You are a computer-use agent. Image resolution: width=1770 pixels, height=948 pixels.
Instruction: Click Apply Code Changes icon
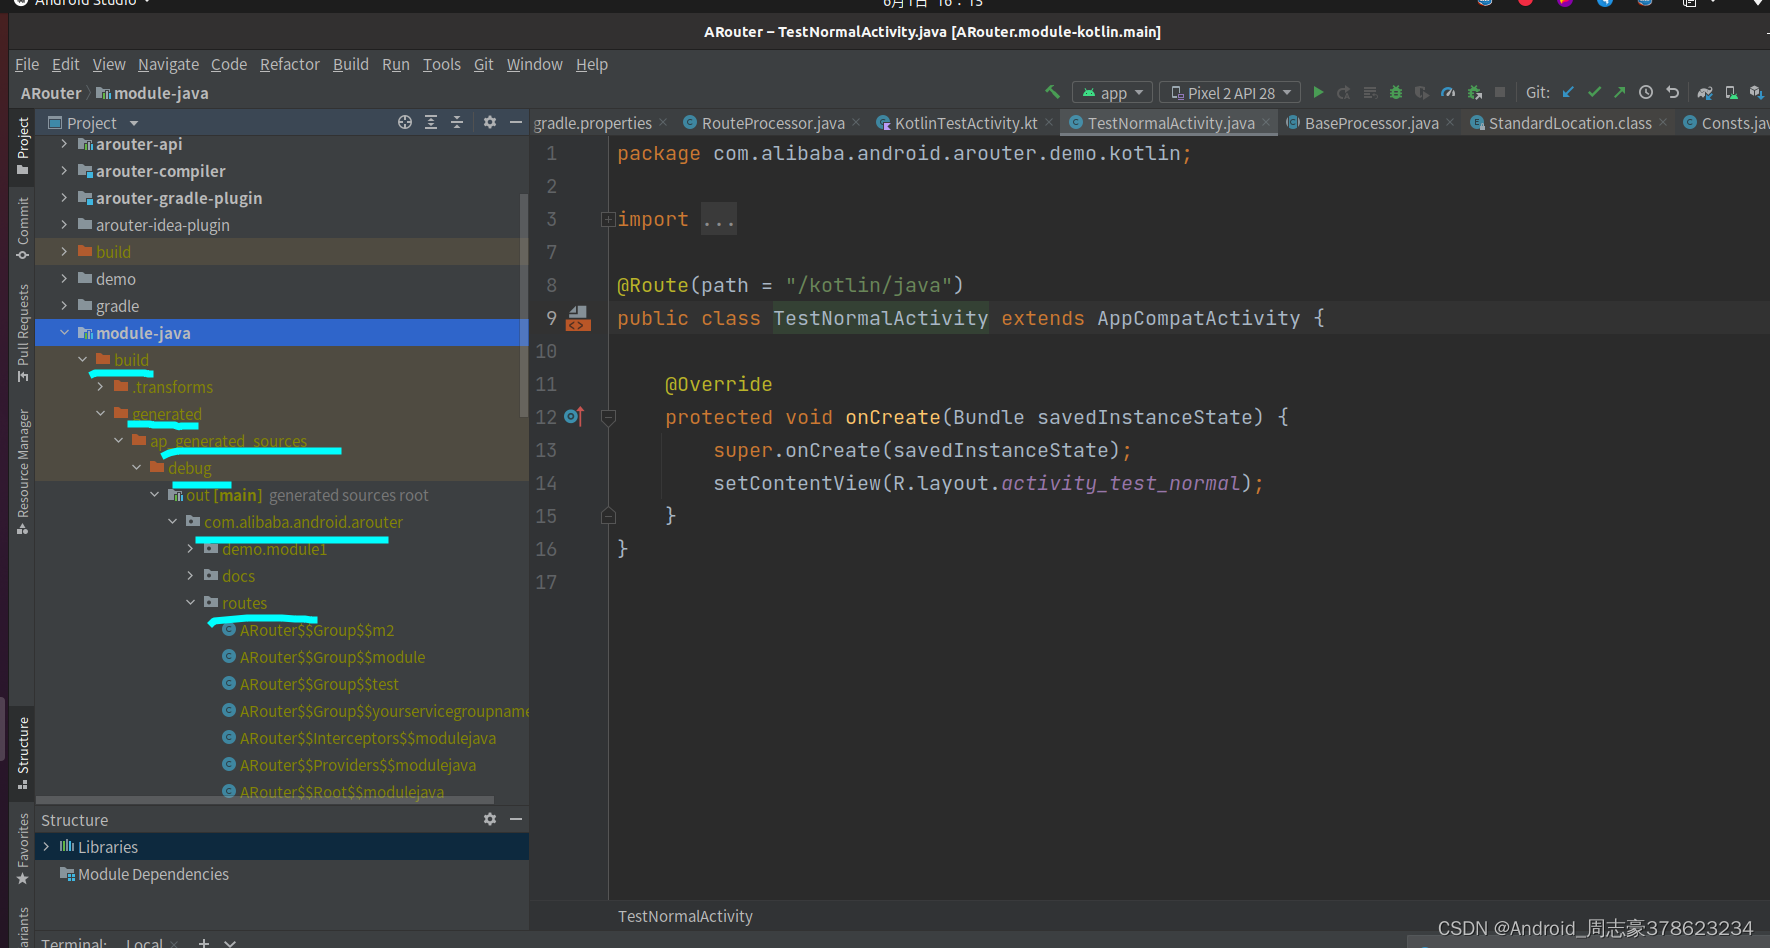tap(1370, 92)
